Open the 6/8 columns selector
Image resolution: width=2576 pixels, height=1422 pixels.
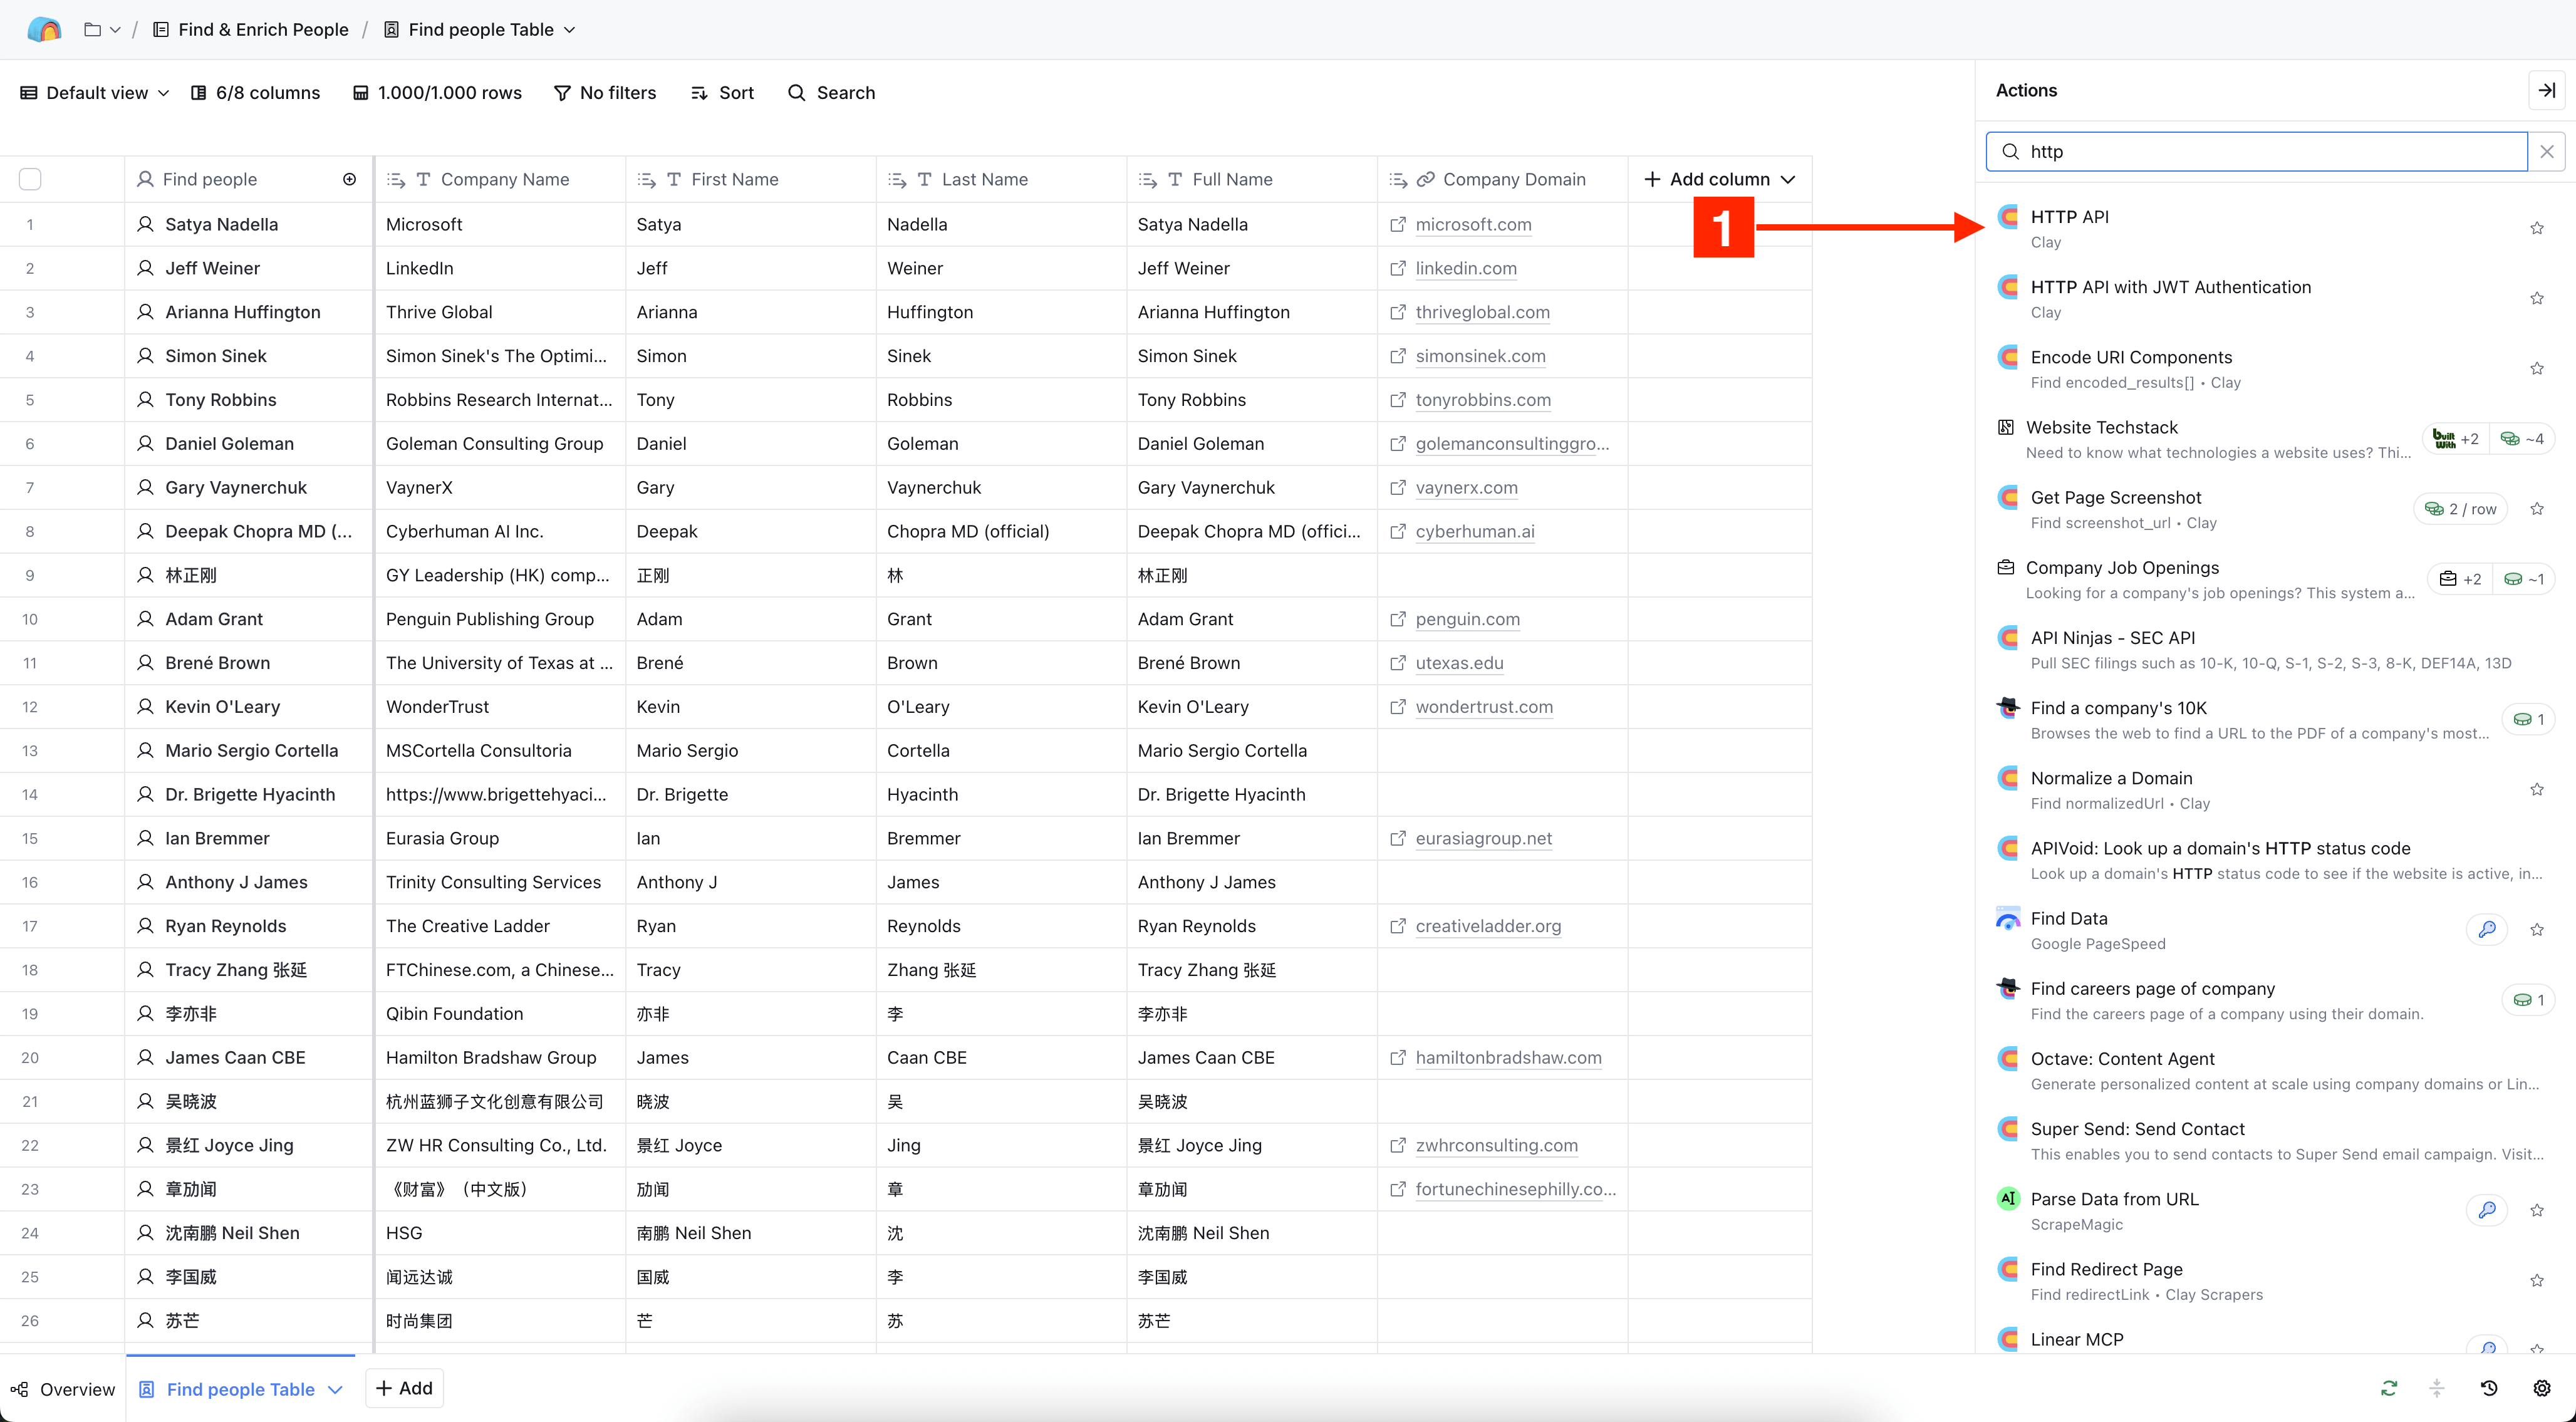tap(255, 93)
